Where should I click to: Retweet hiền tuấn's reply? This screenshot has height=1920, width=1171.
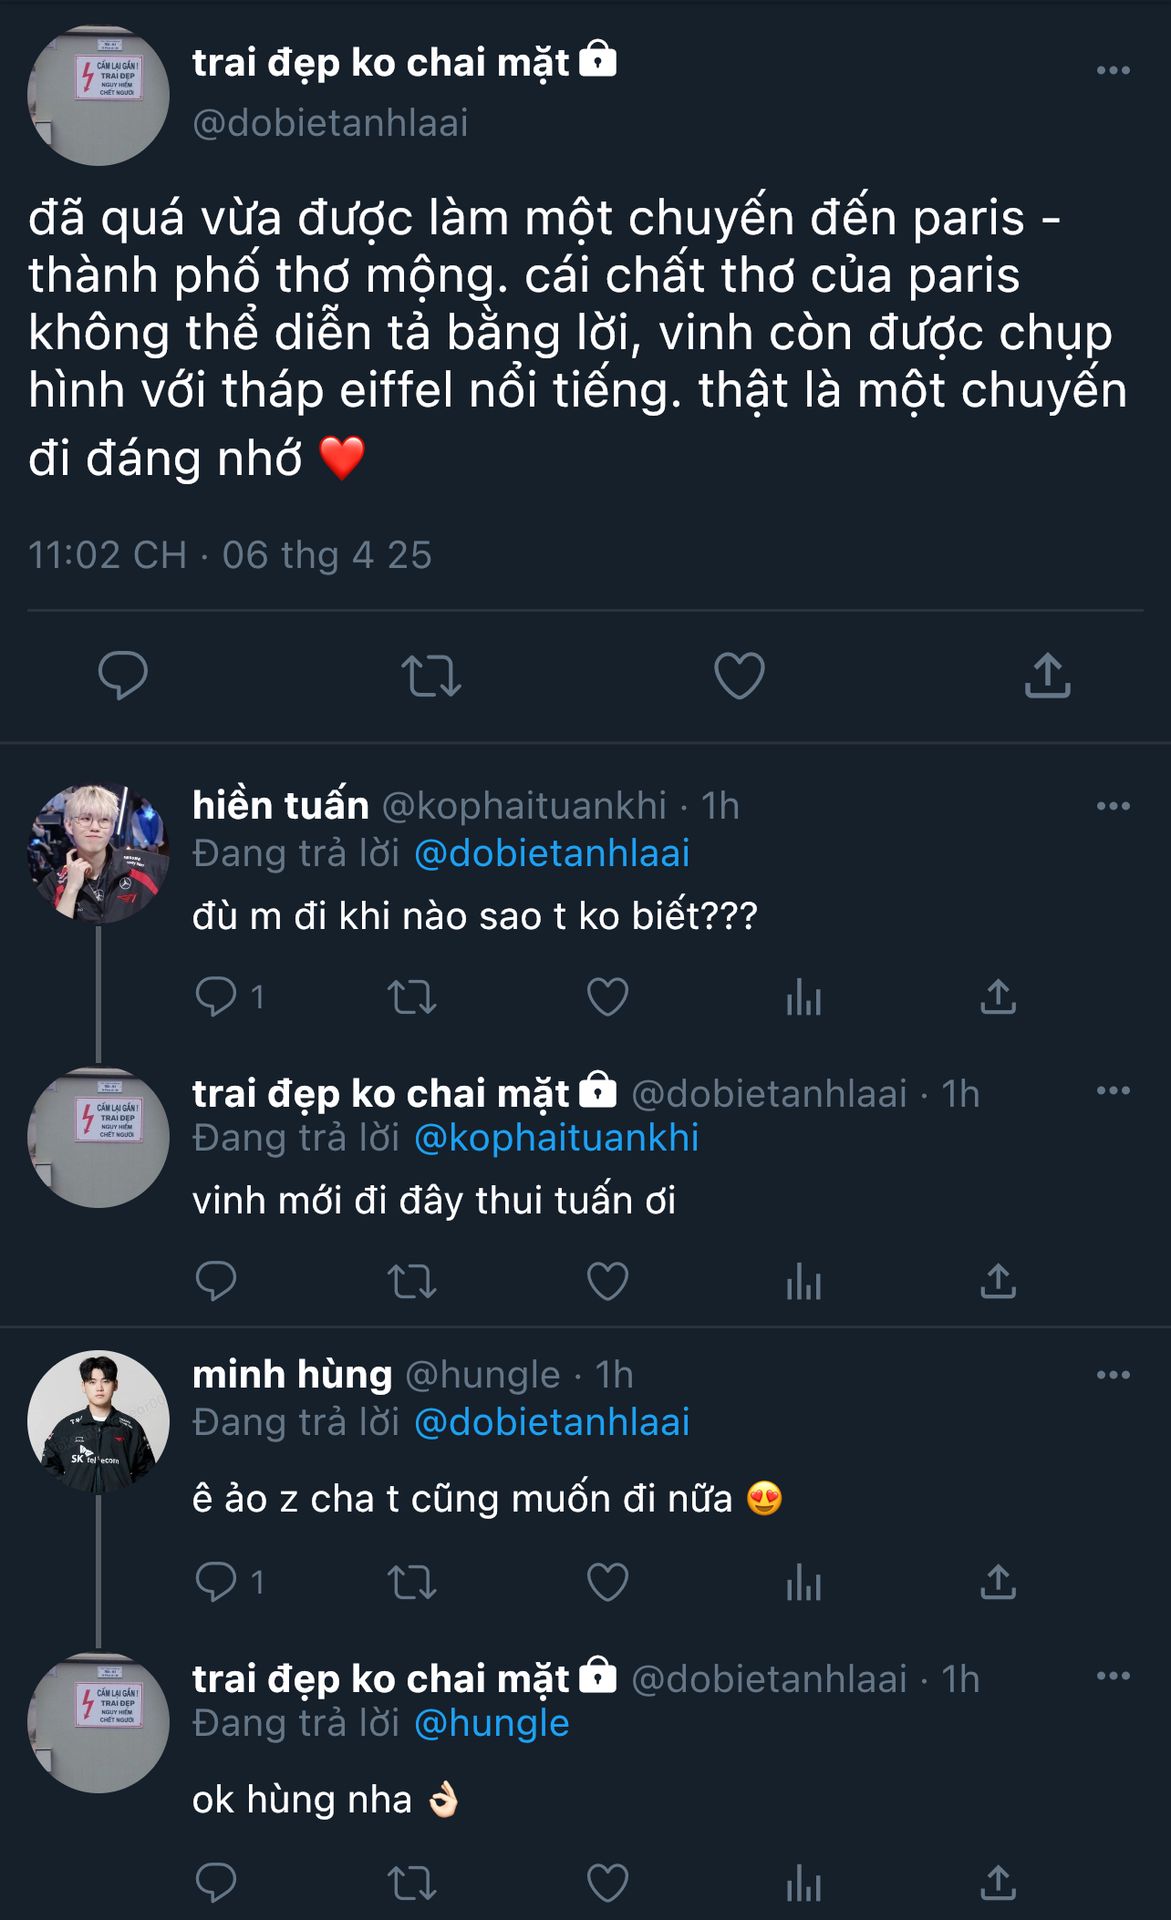click(412, 997)
